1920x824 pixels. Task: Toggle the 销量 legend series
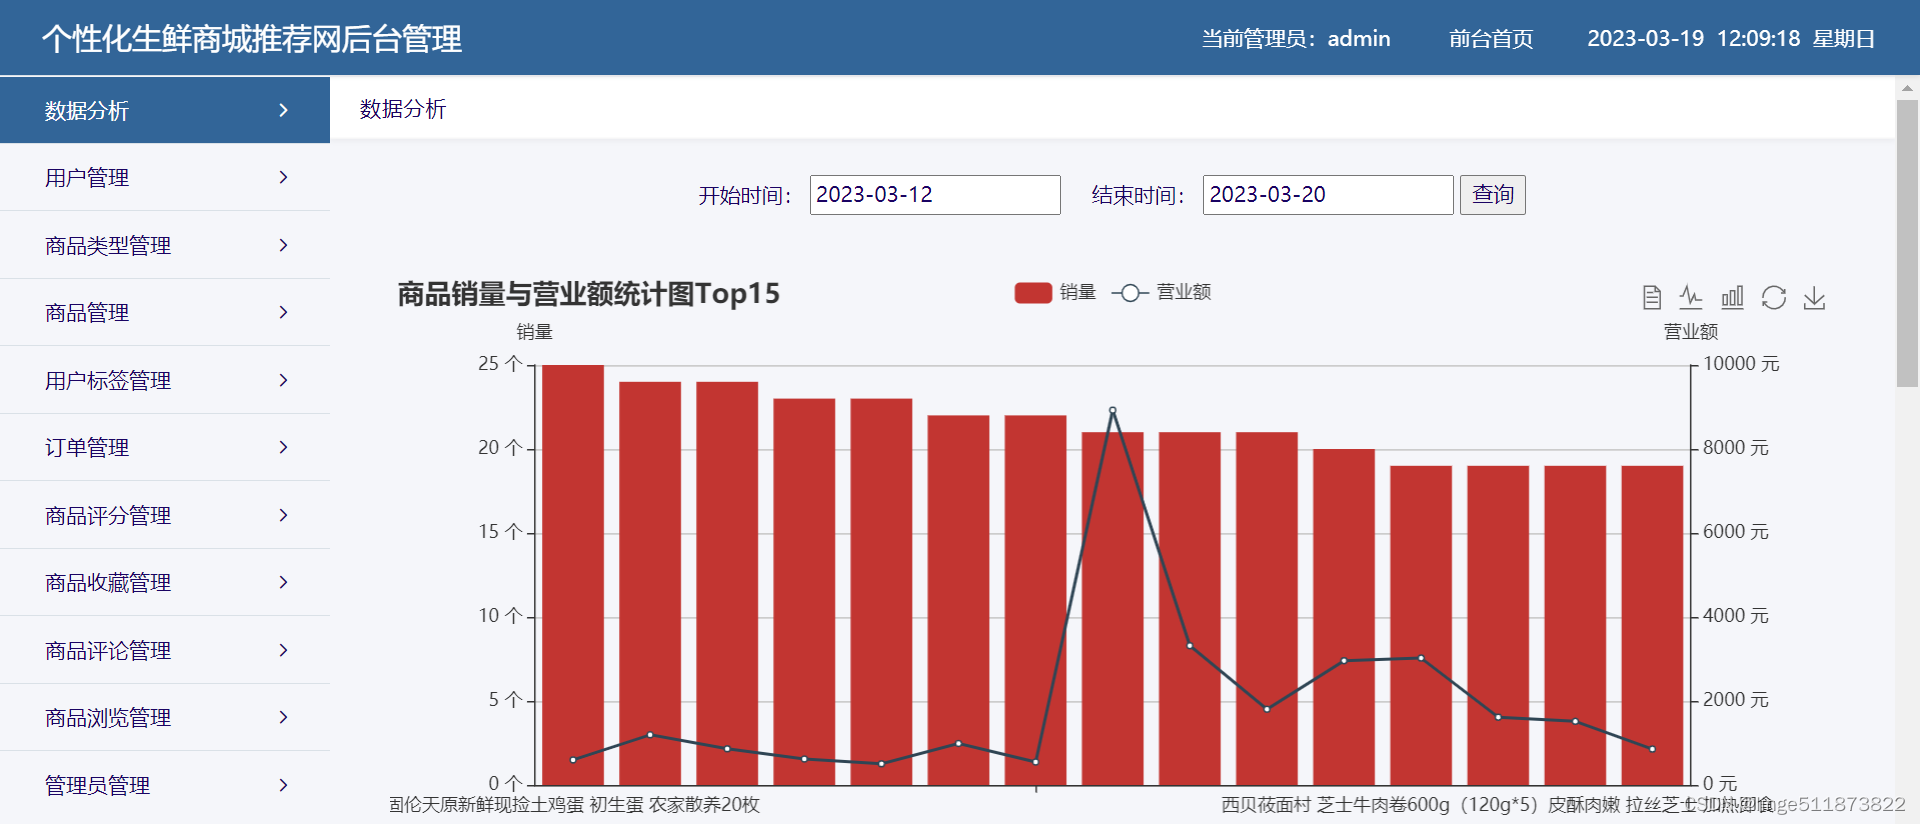[1055, 292]
